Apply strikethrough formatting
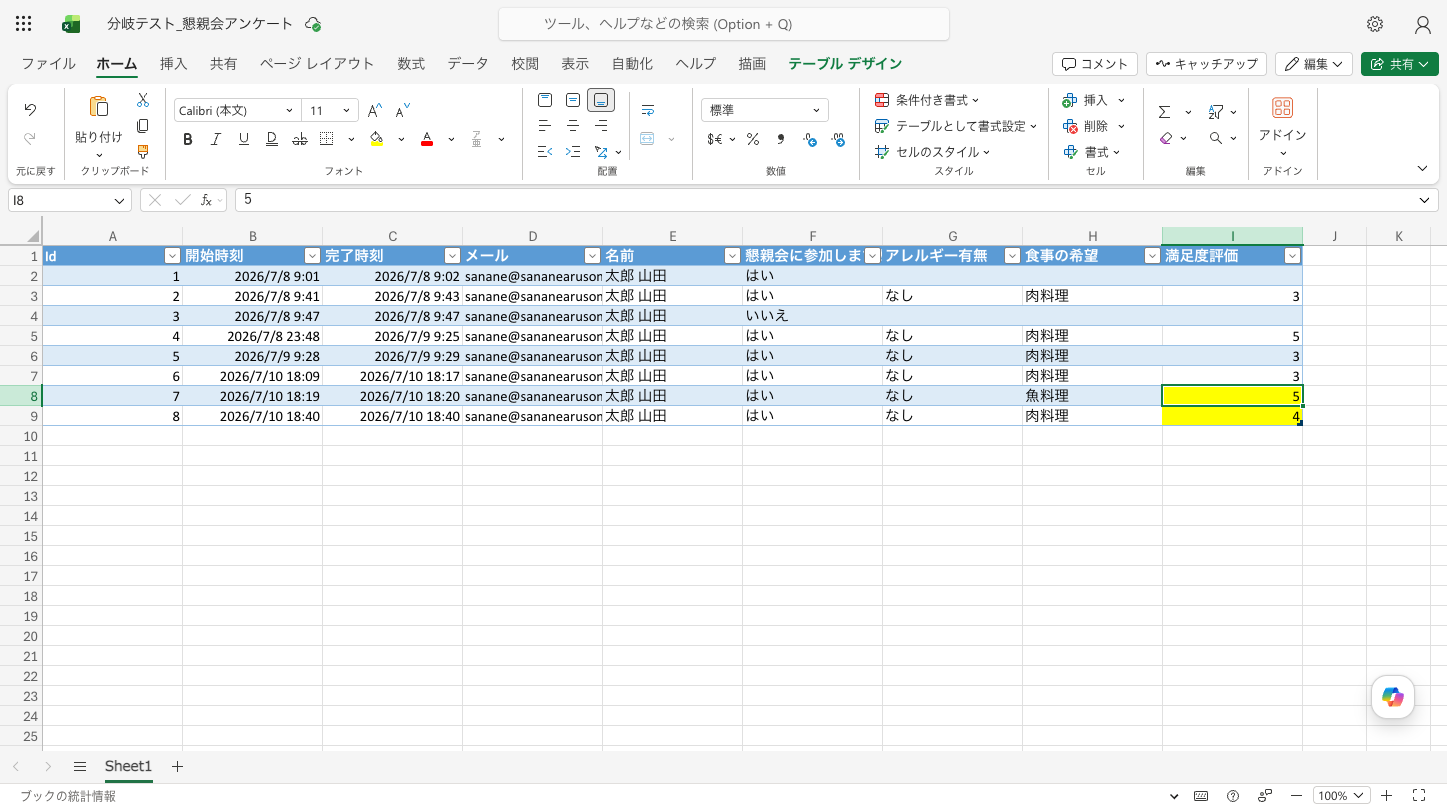Image resolution: width=1447 pixels, height=806 pixels. 300,139
